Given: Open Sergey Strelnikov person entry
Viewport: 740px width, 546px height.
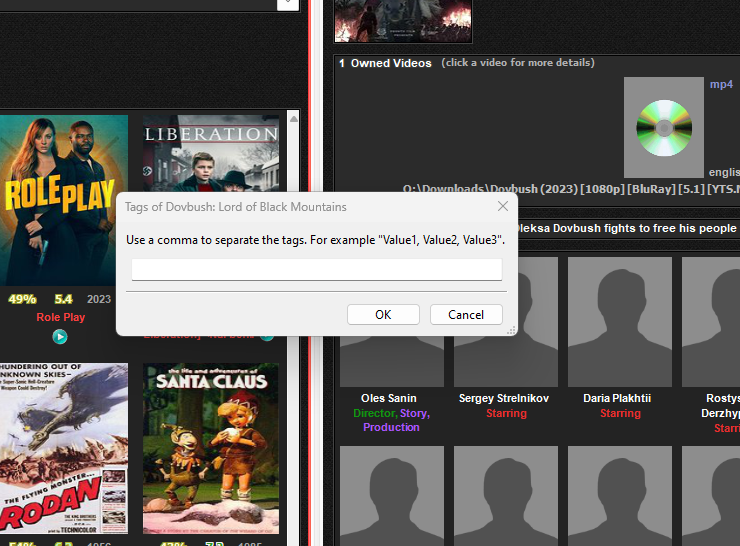Looking at the screenshot, I should coord(504,398).
